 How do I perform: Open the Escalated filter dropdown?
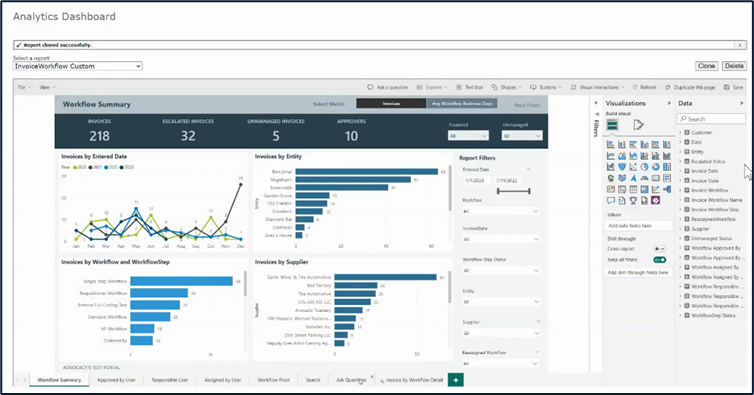tap(468, 136)
